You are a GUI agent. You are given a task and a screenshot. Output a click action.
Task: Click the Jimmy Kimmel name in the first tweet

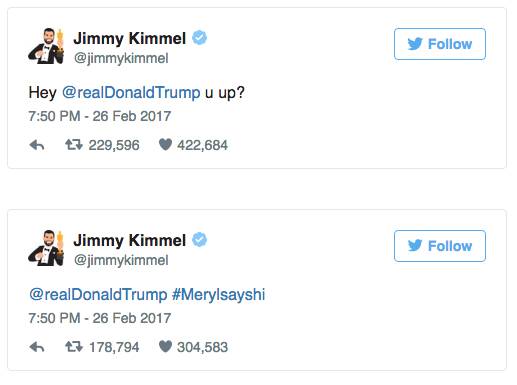130,38
